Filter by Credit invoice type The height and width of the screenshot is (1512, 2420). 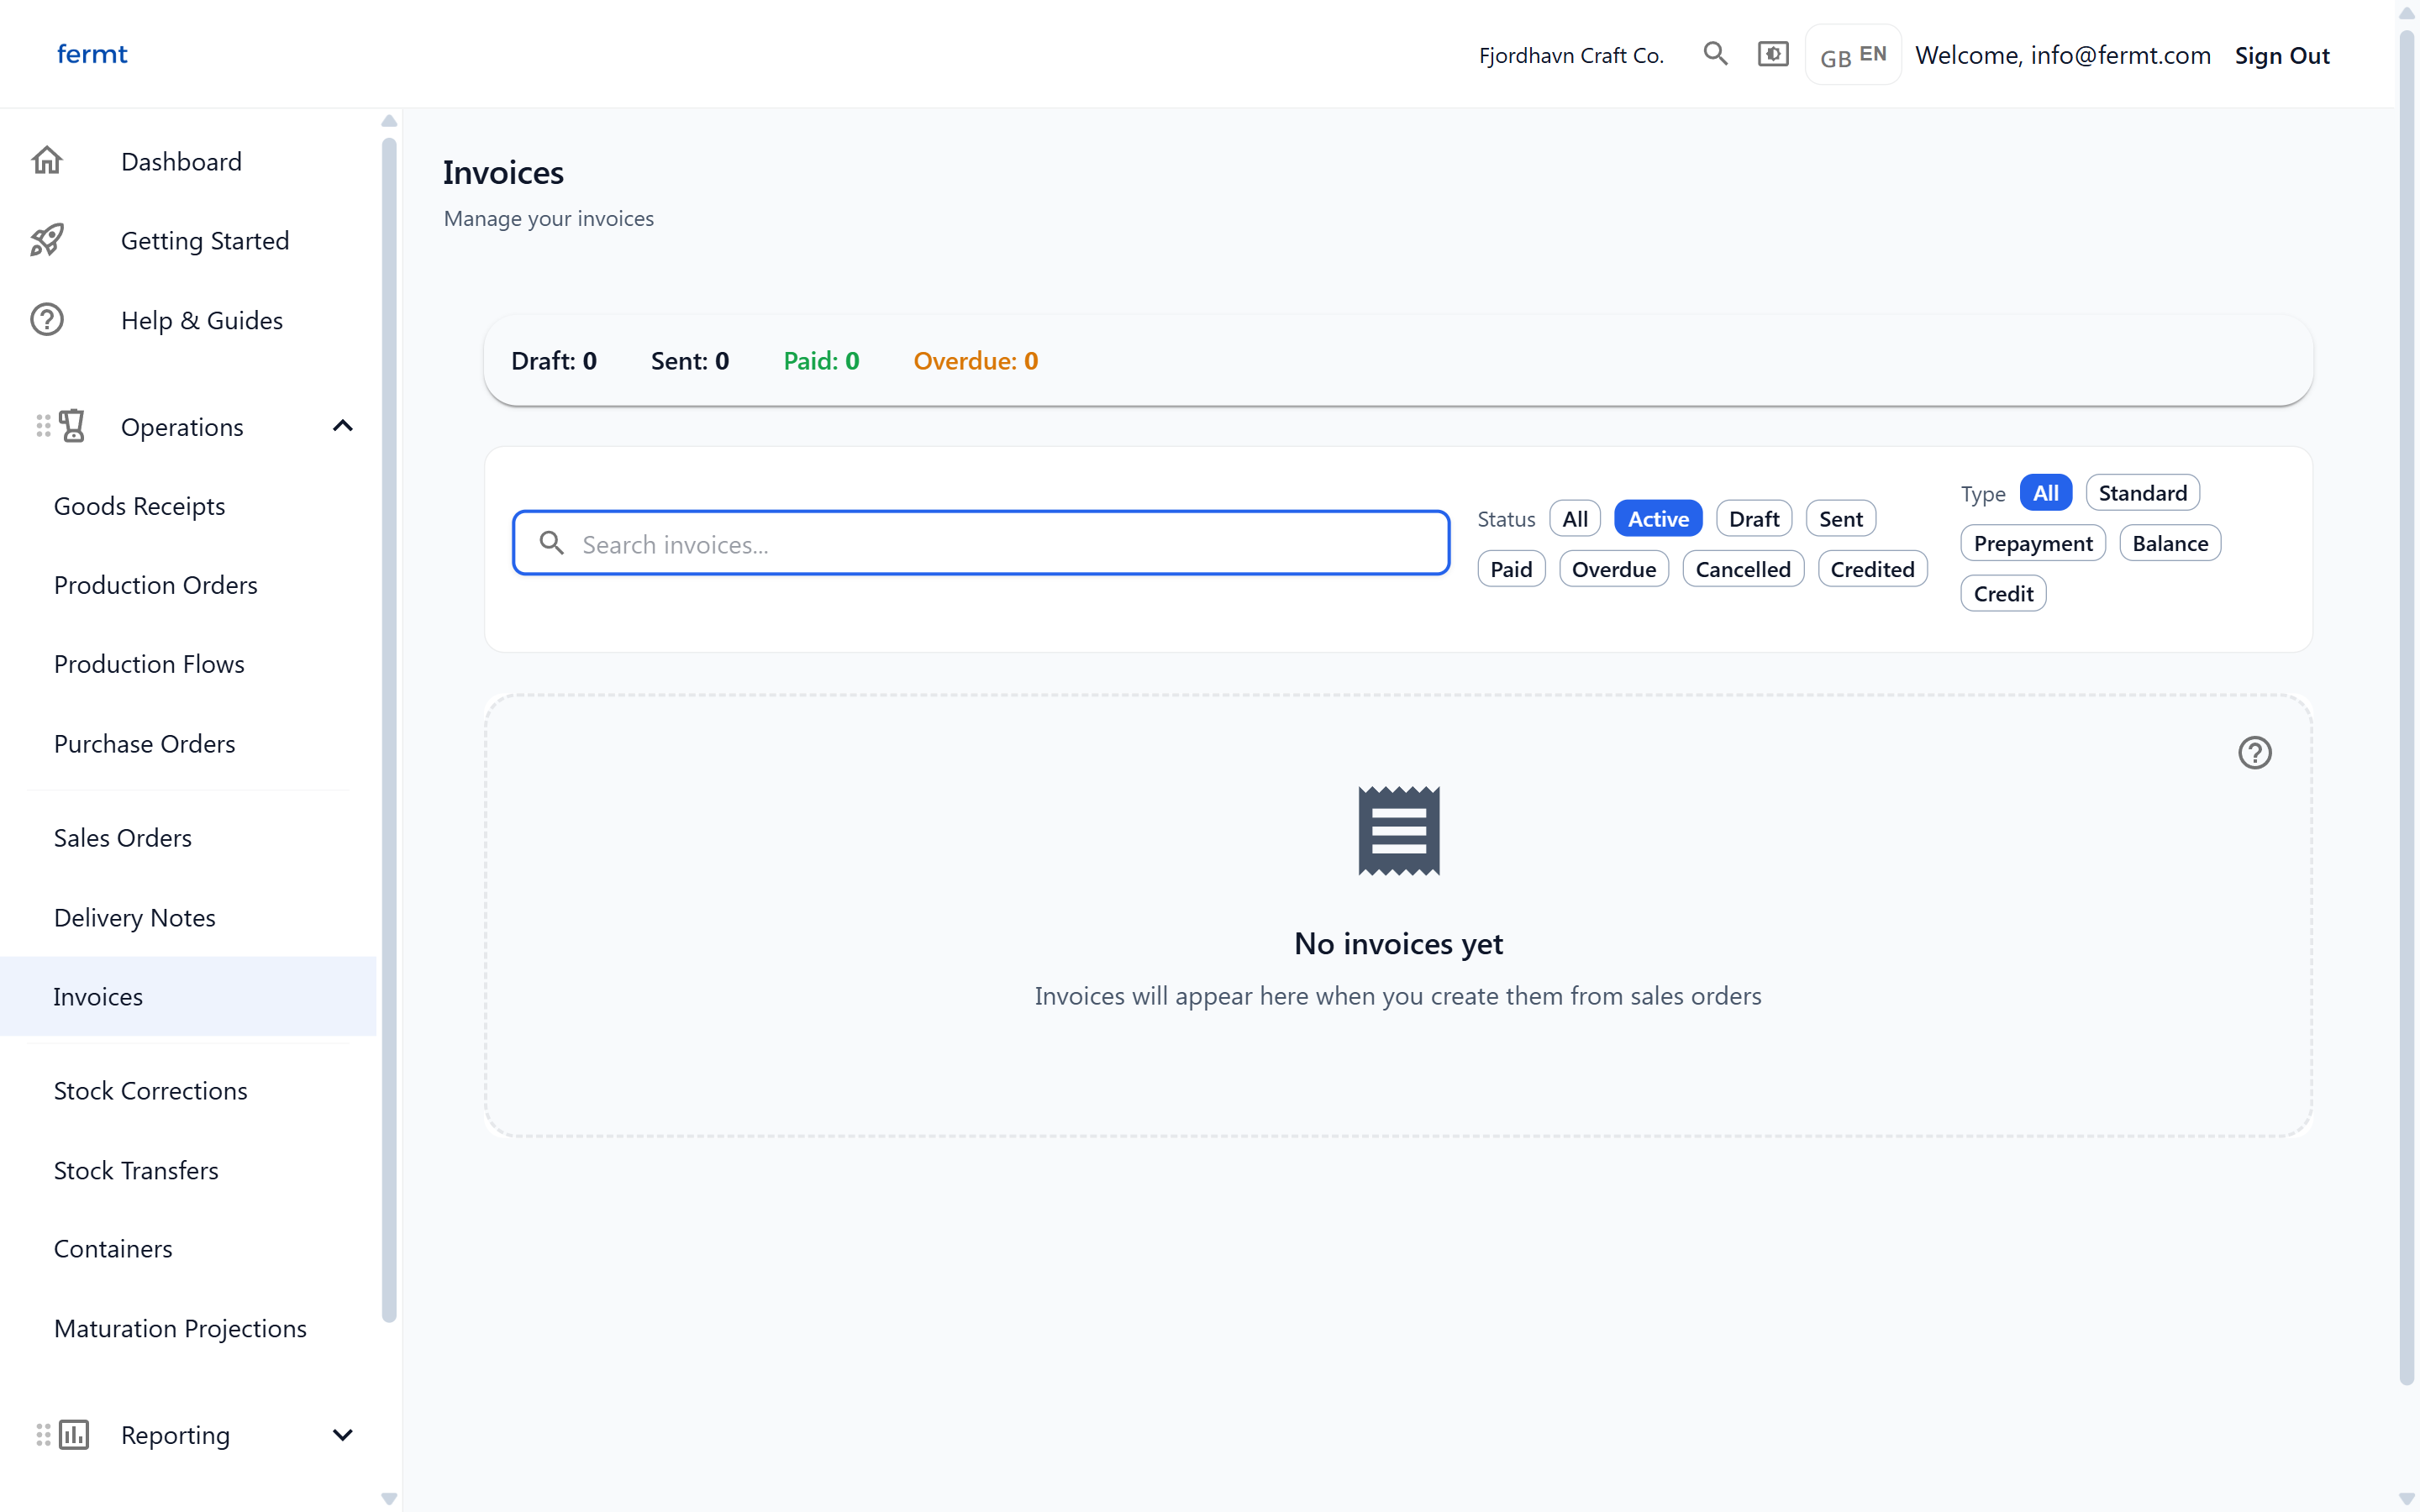[2003, 593]
